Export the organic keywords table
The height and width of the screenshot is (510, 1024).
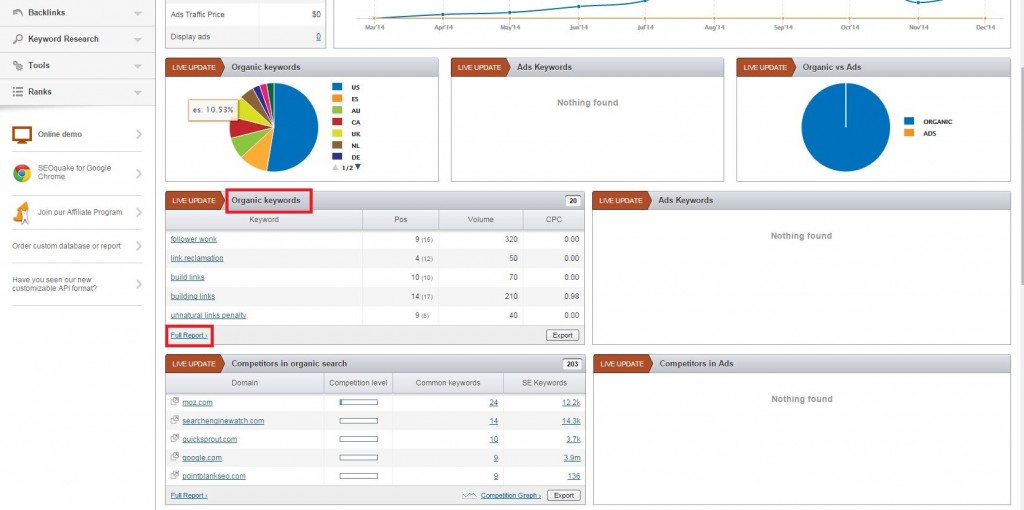pos(562,335)
